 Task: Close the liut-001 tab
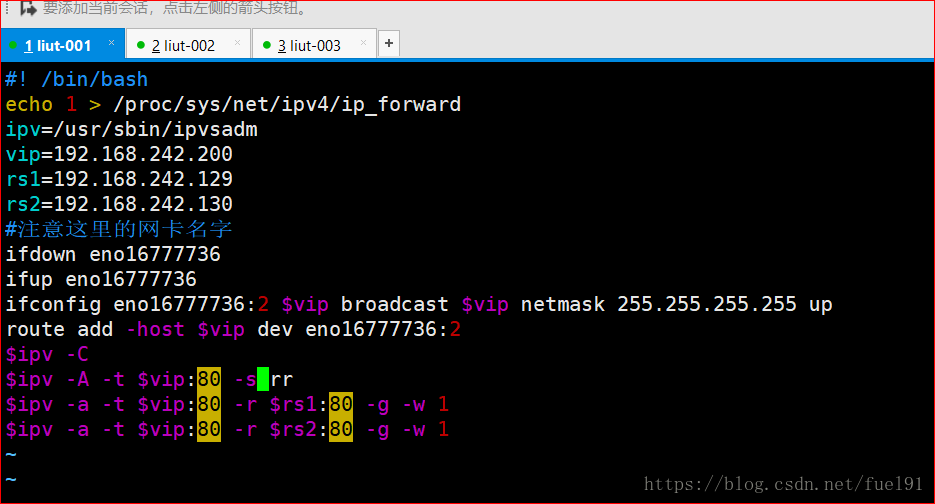pyautogui.click(x=111, y=42)
